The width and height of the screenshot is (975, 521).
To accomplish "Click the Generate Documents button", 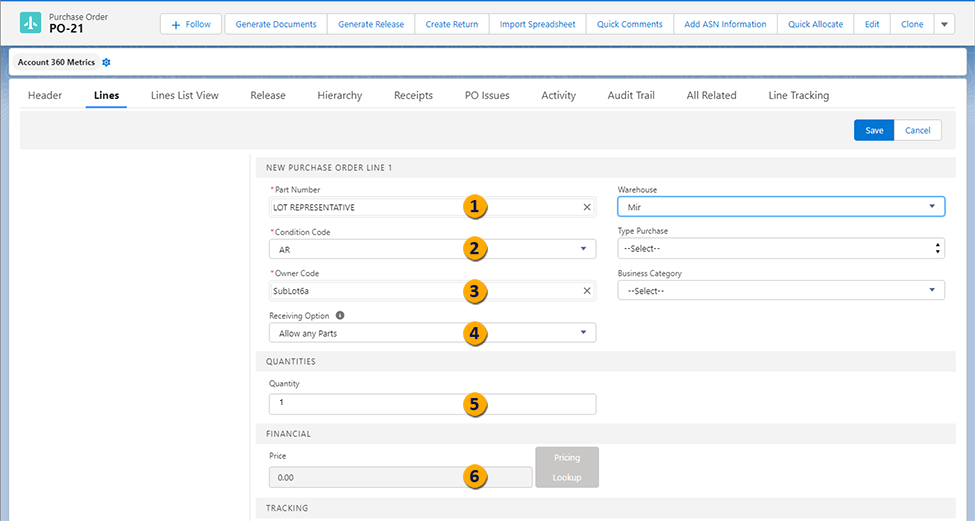I will (x=276, y=24).
